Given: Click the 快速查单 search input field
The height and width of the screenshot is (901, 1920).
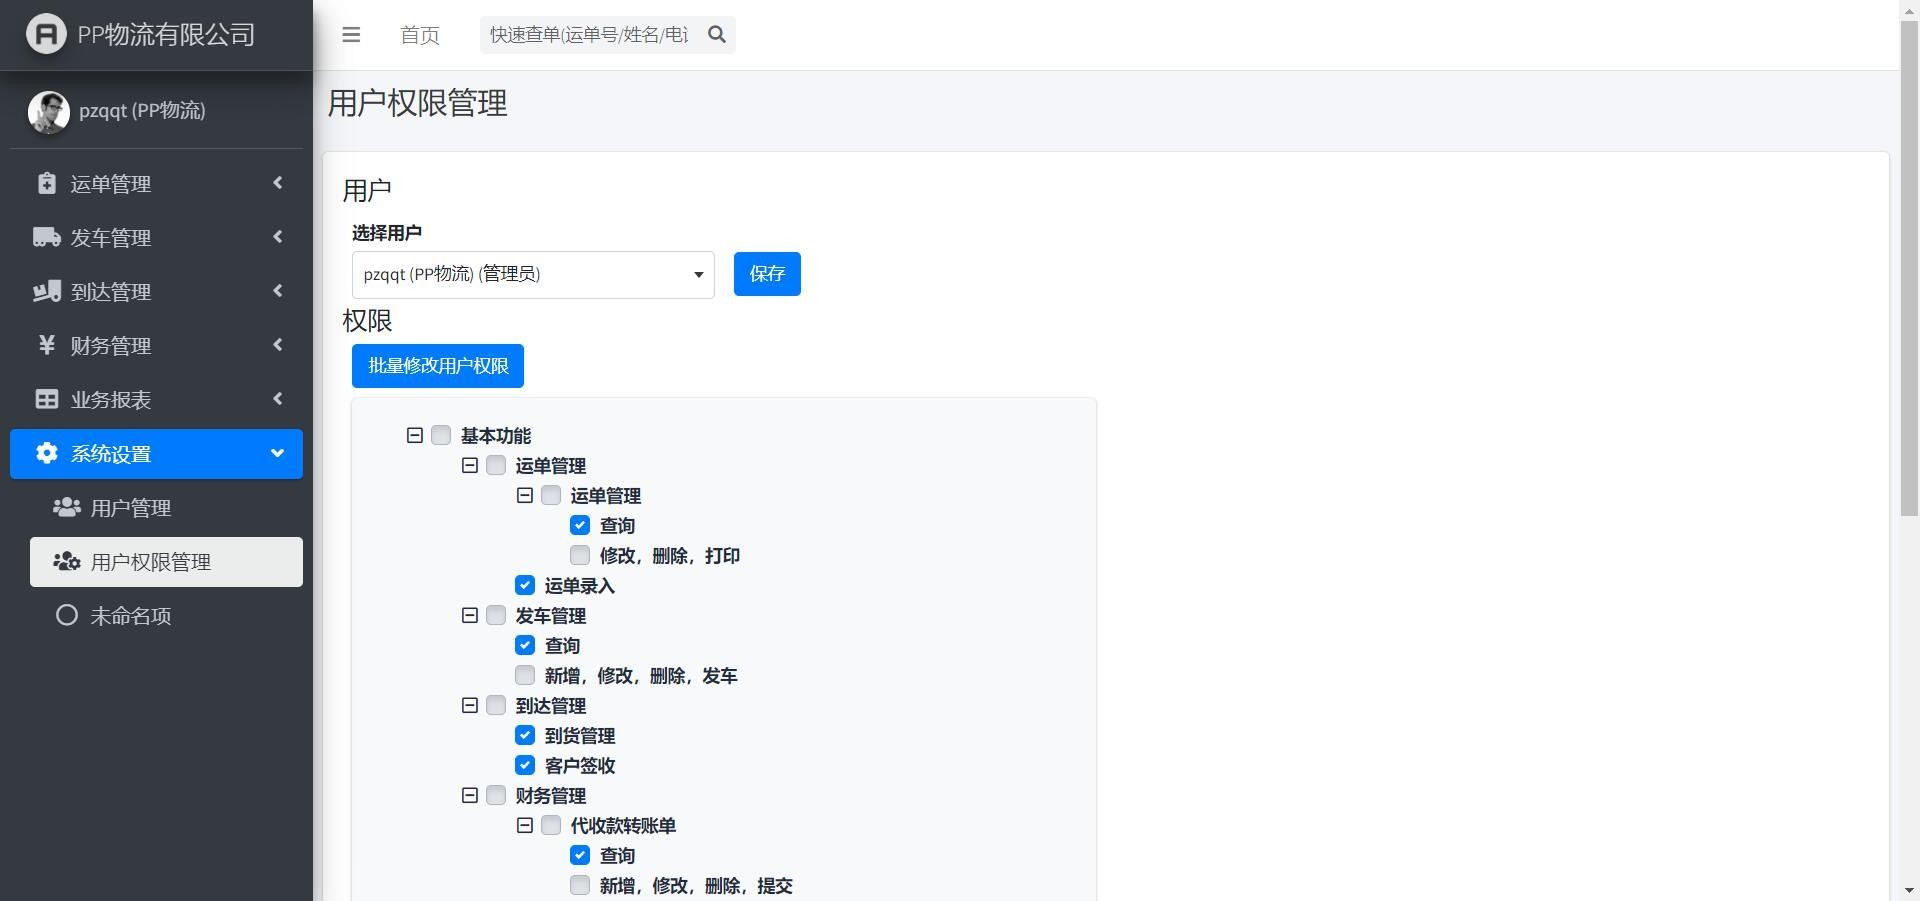Looking at the screenshot, I should (590, 35).
